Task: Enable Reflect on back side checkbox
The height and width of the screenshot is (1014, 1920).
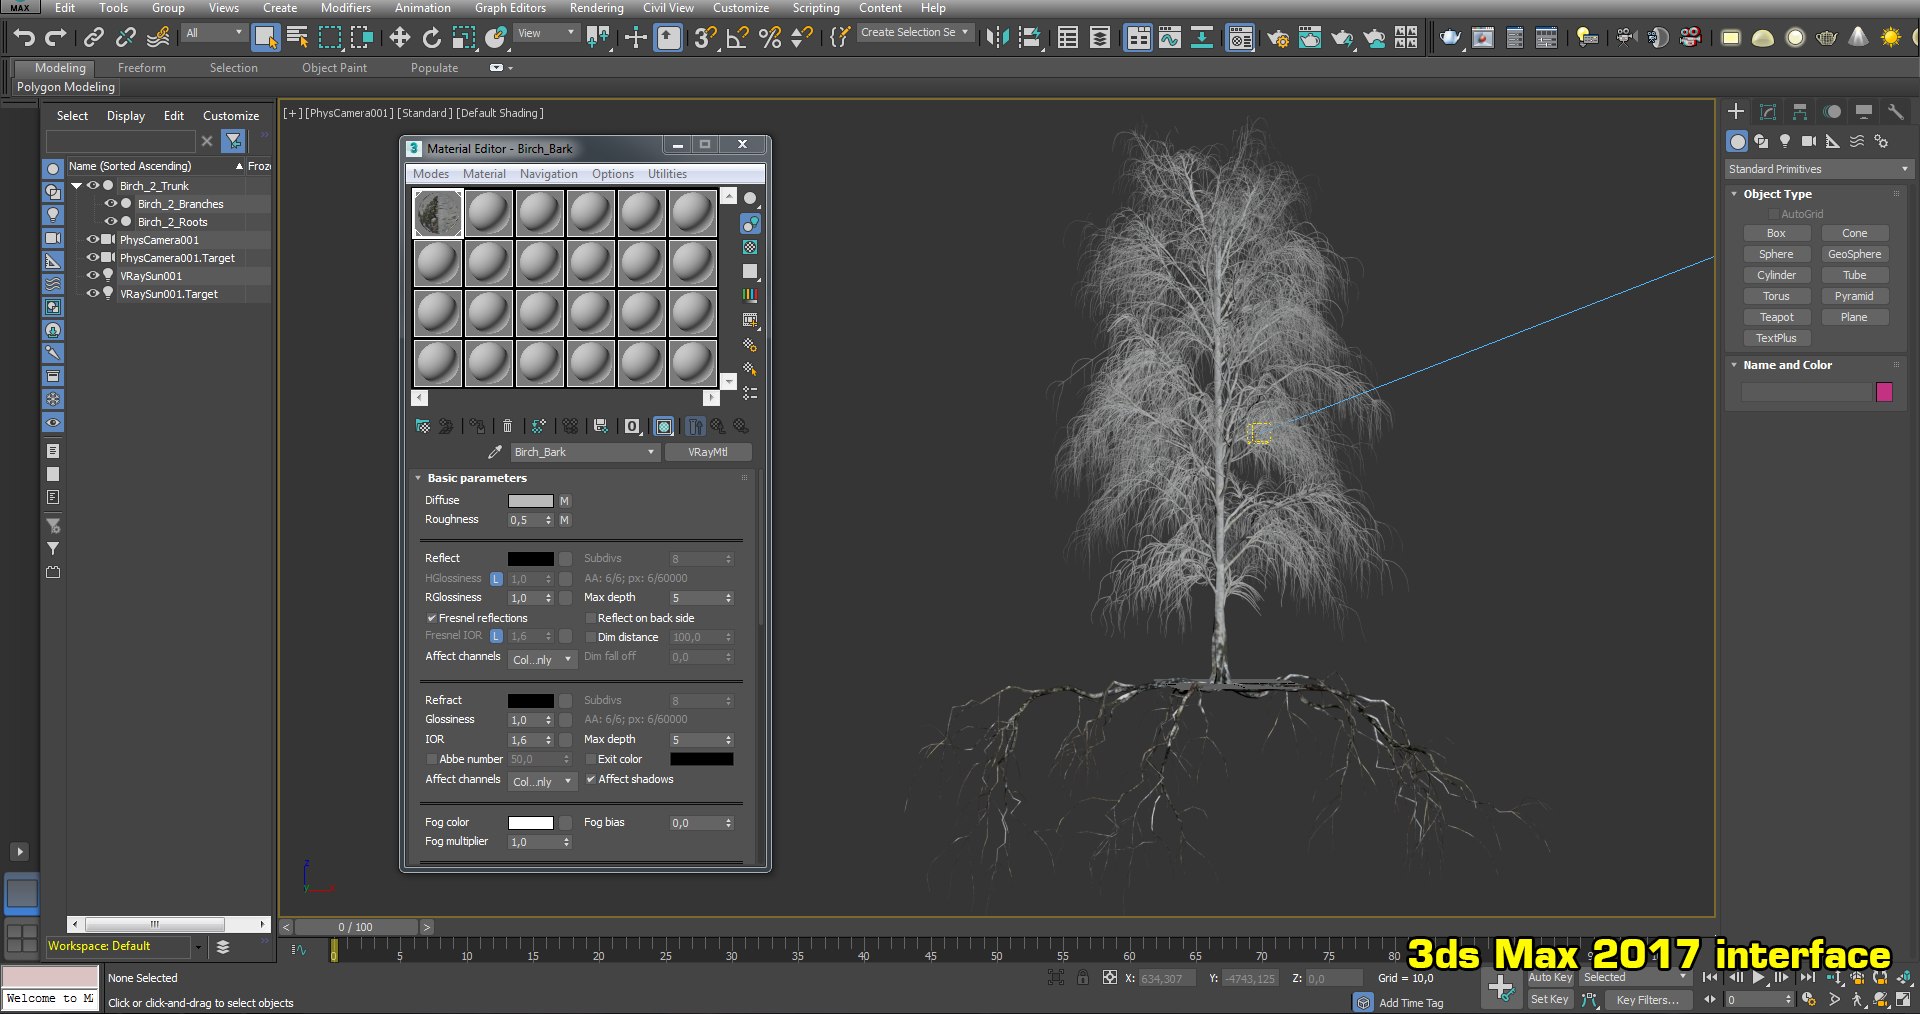Action: pyautogui.click(x=590, y=618)
